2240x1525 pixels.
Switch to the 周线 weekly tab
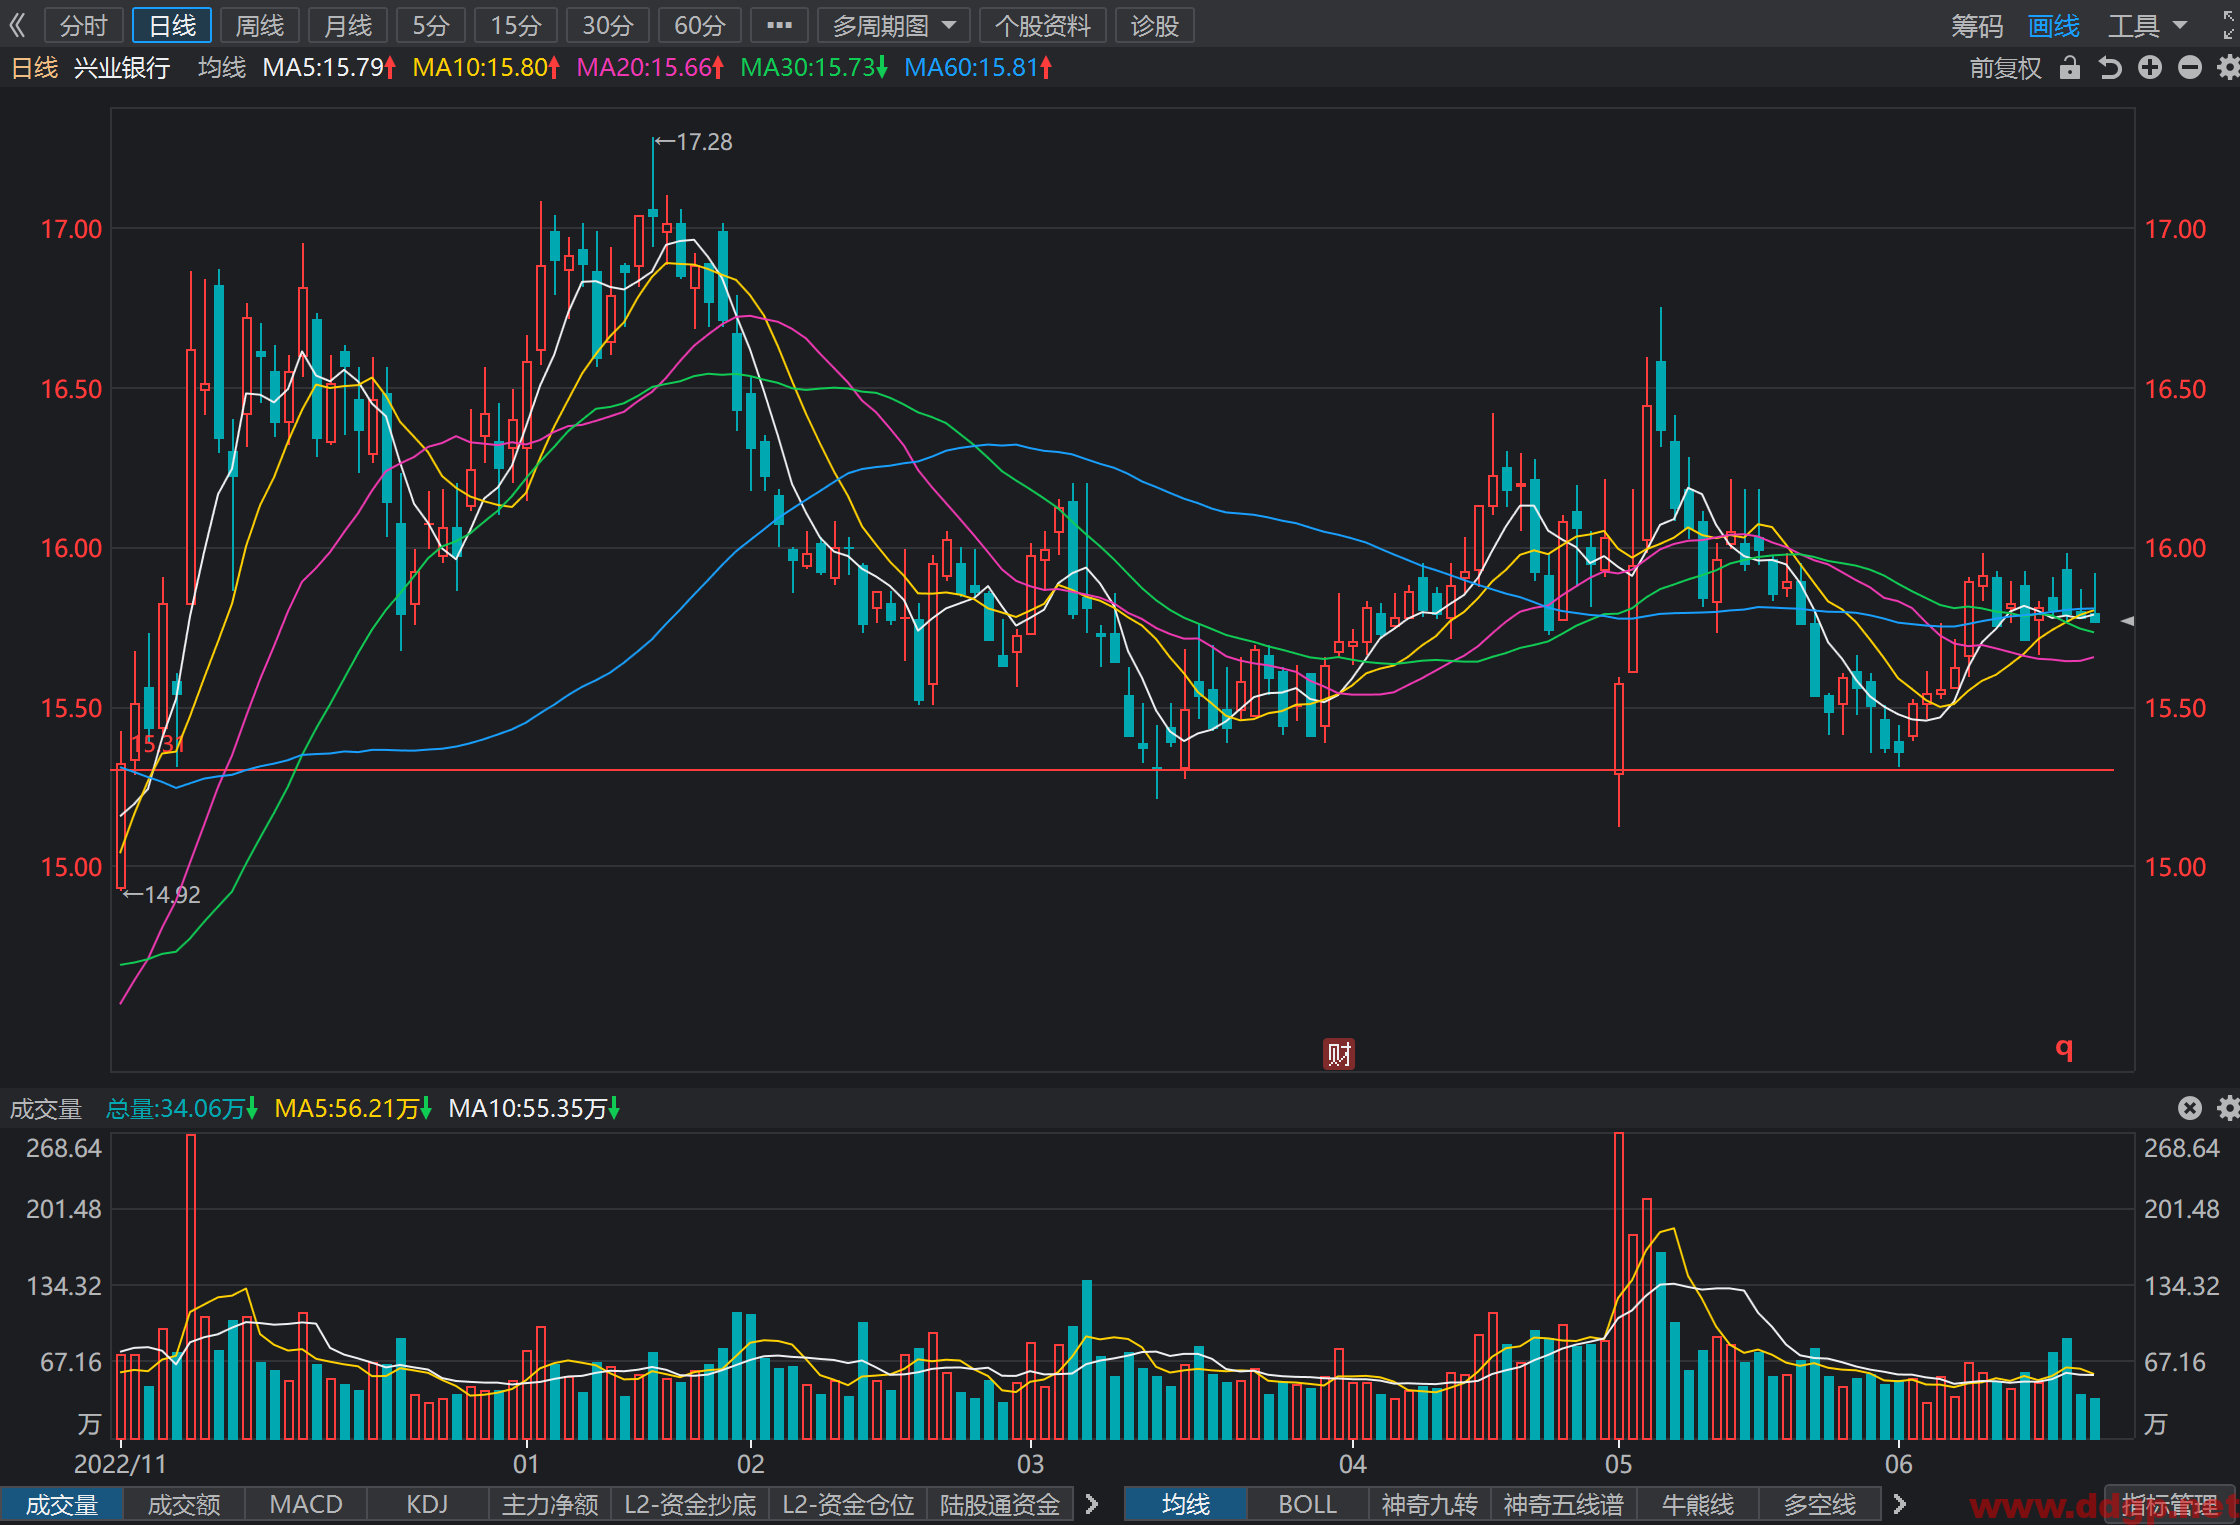[x=260, y=25]
